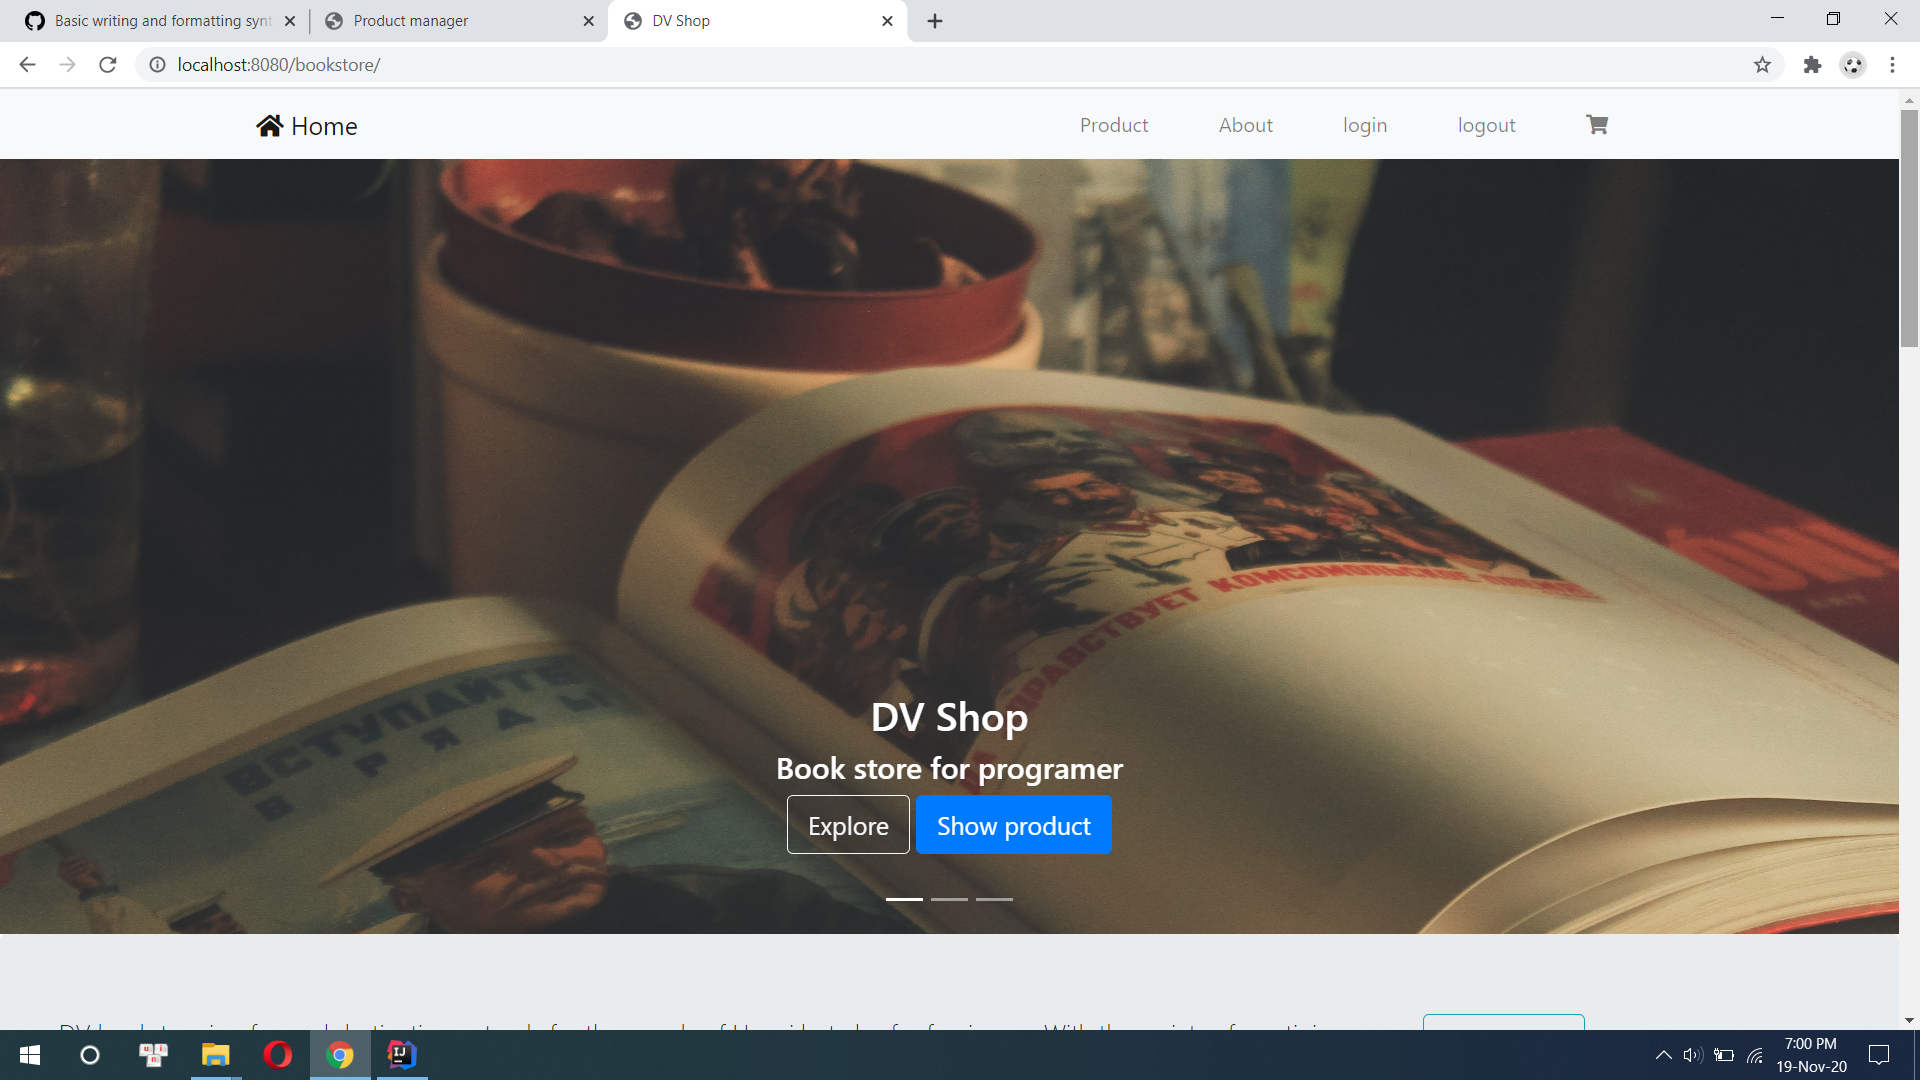This screenshot has width=1930, height=1080.
Task: View site information icon in address bar
Action: click(x=157, y=65)
